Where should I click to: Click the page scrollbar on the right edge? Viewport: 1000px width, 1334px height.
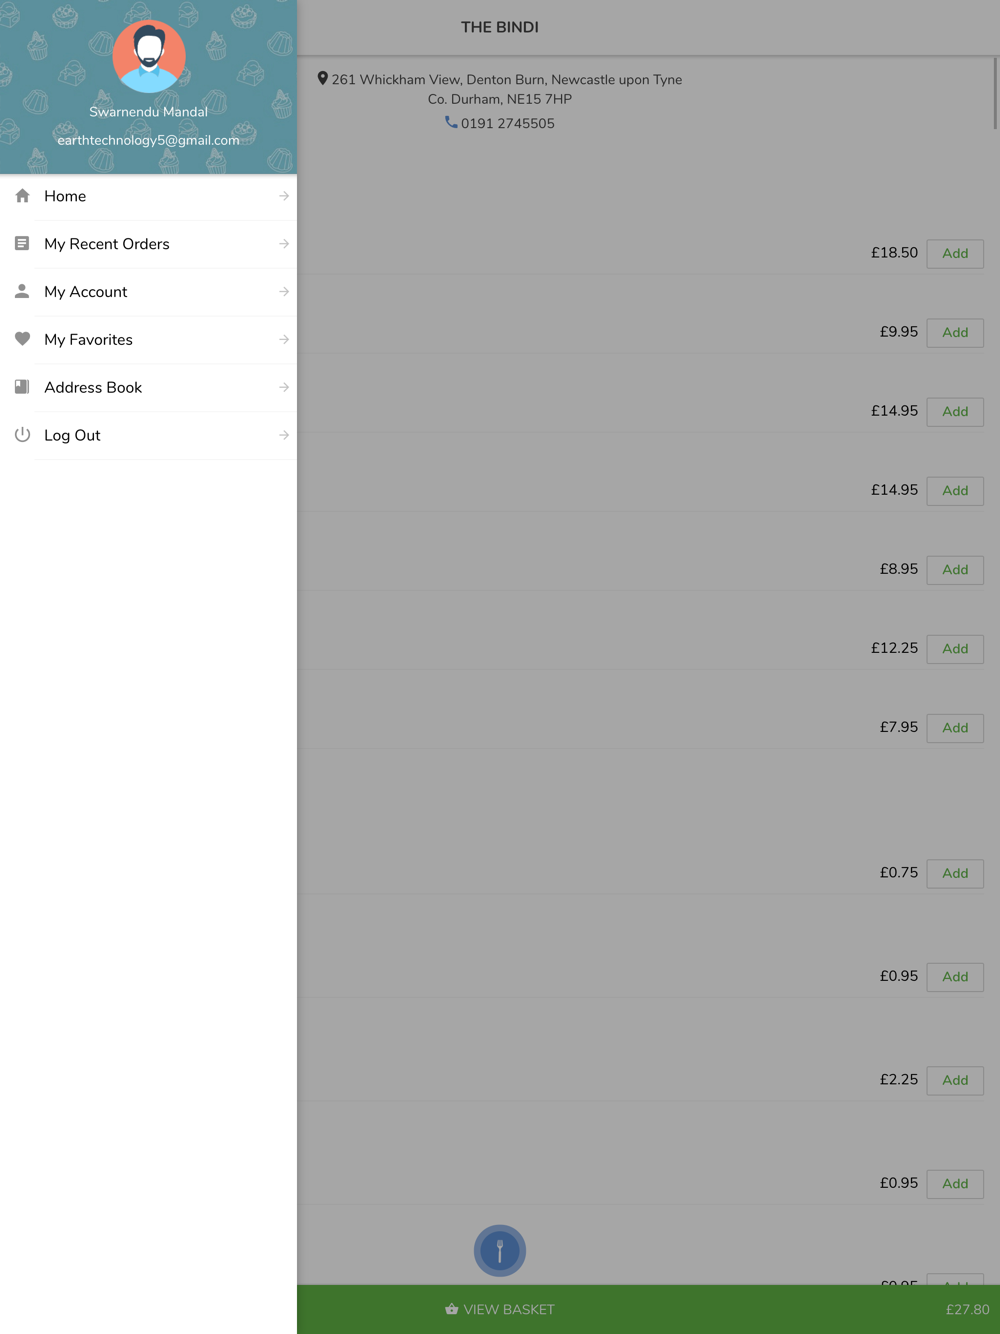995,93
